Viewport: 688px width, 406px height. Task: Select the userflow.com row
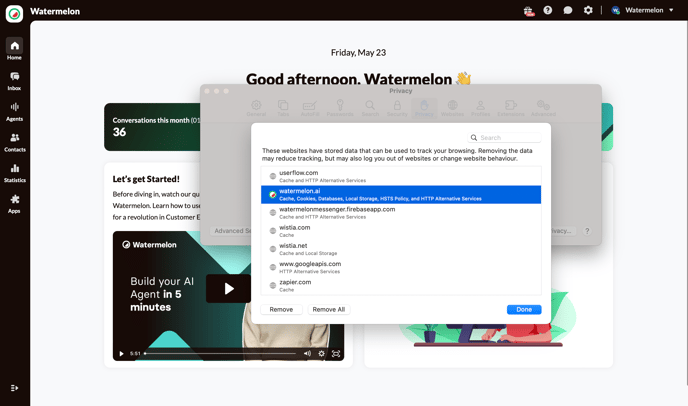[x=401, y=176]
